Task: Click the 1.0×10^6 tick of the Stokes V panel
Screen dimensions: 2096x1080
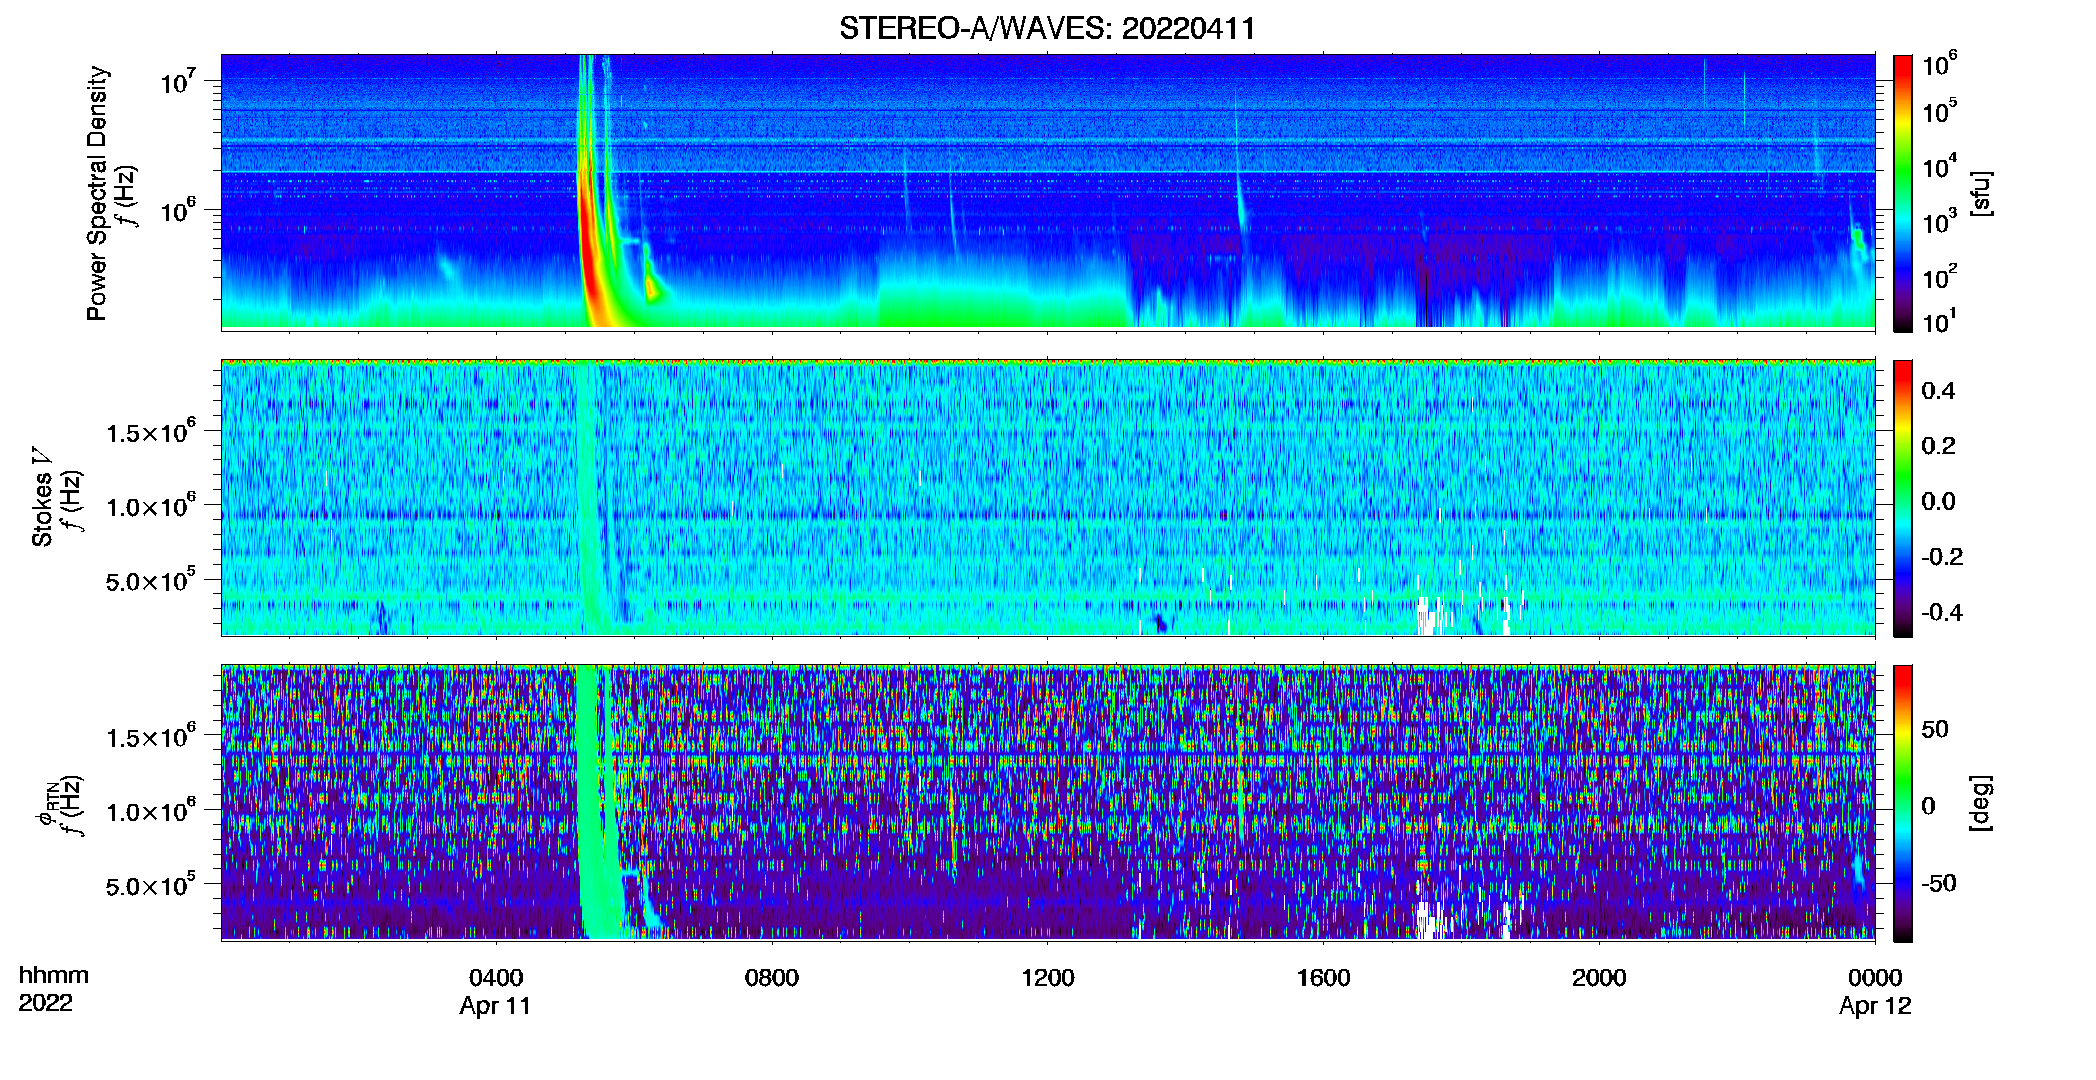Action: tap(151, 505)
